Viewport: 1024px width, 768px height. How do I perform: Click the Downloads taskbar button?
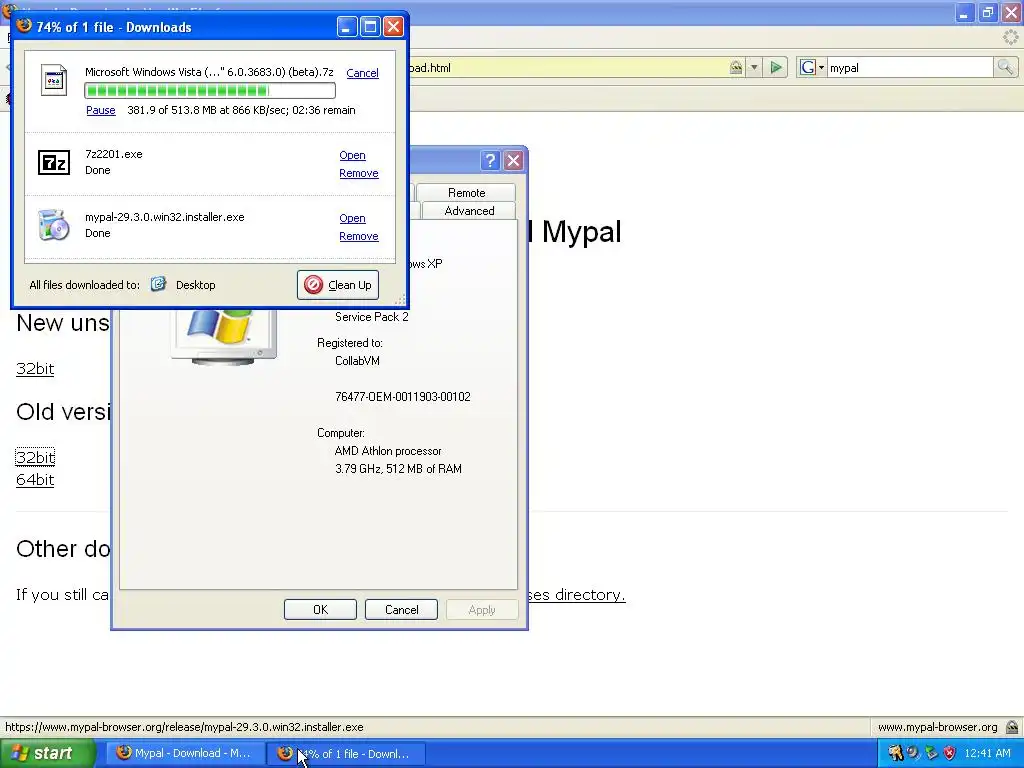346,754
